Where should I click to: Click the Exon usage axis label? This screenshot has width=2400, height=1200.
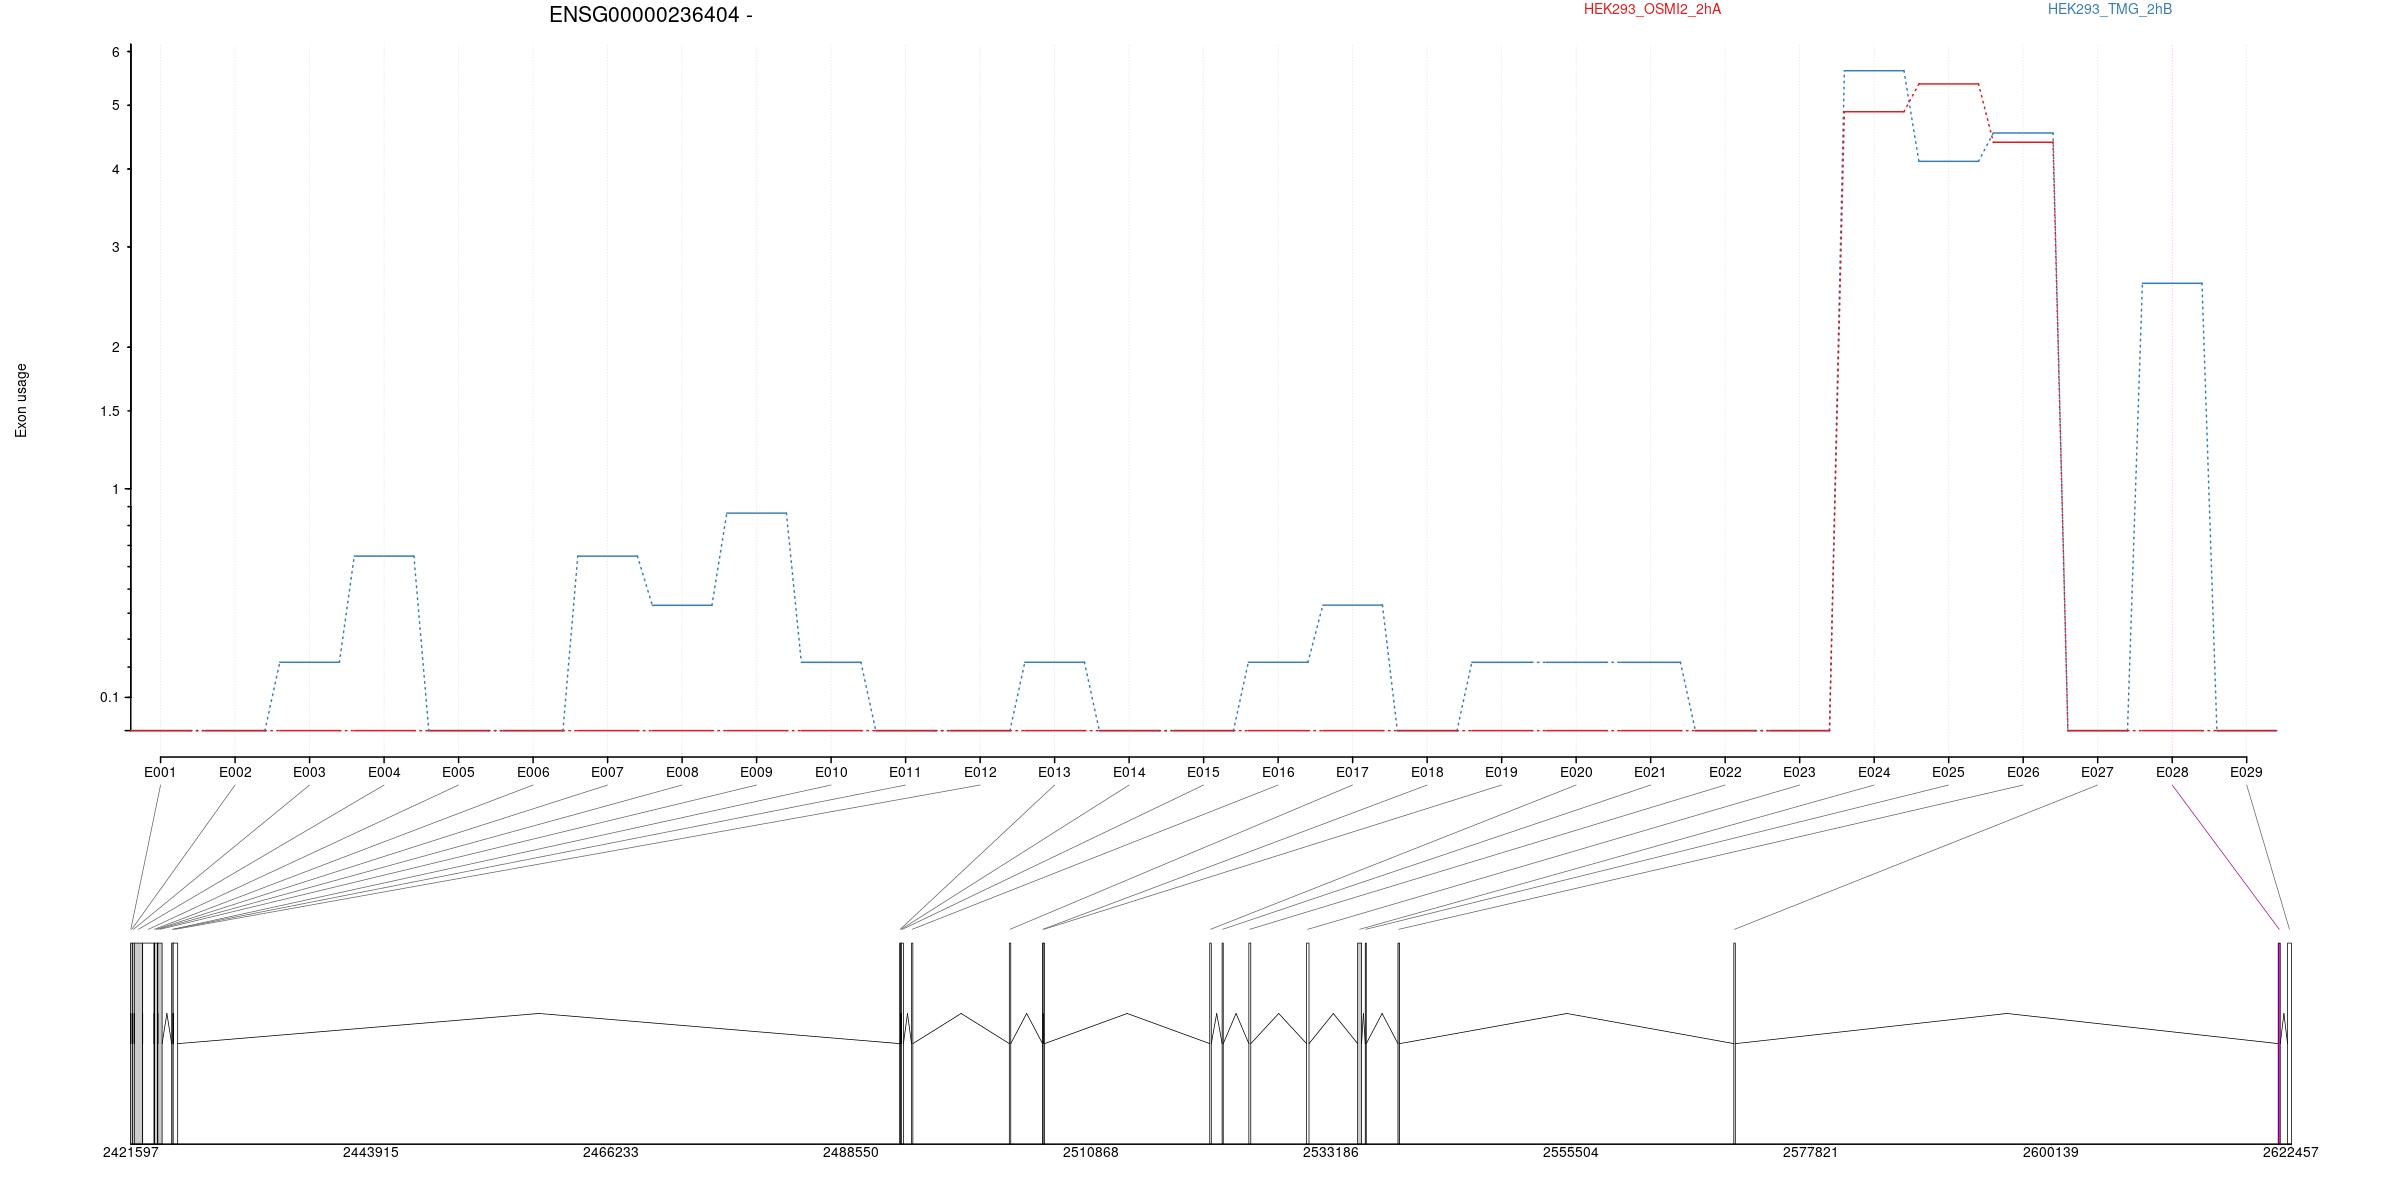(21, 401)
